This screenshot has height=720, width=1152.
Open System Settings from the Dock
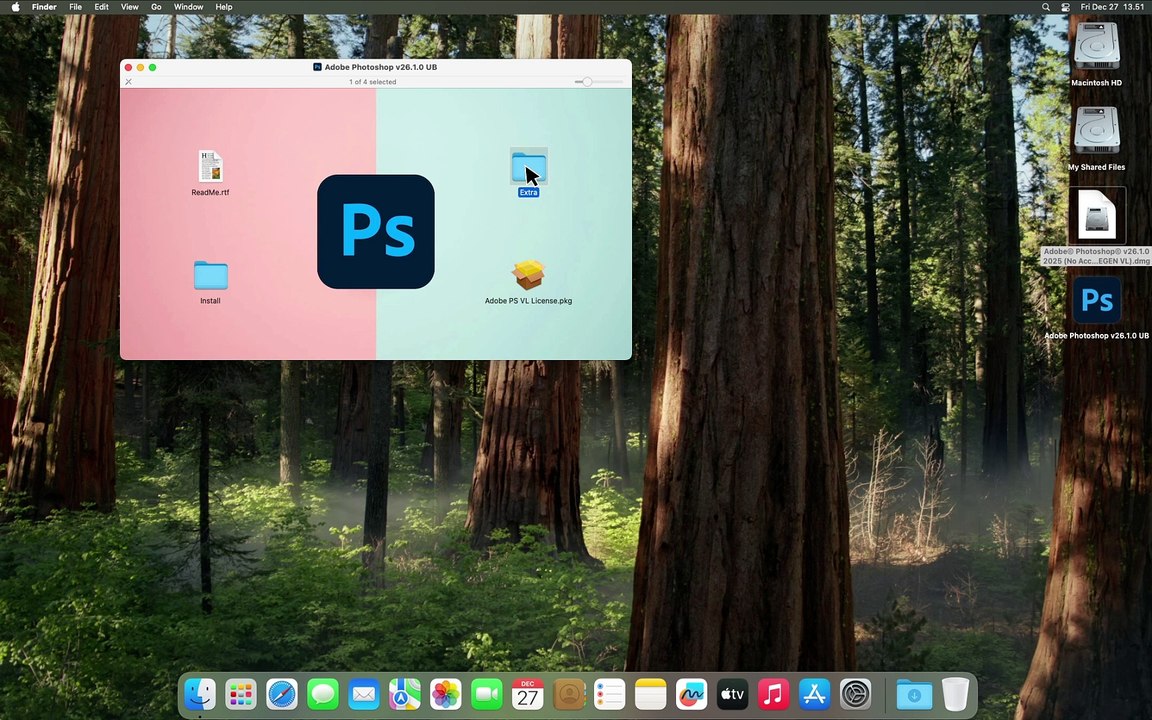click(x=855, y=694)
